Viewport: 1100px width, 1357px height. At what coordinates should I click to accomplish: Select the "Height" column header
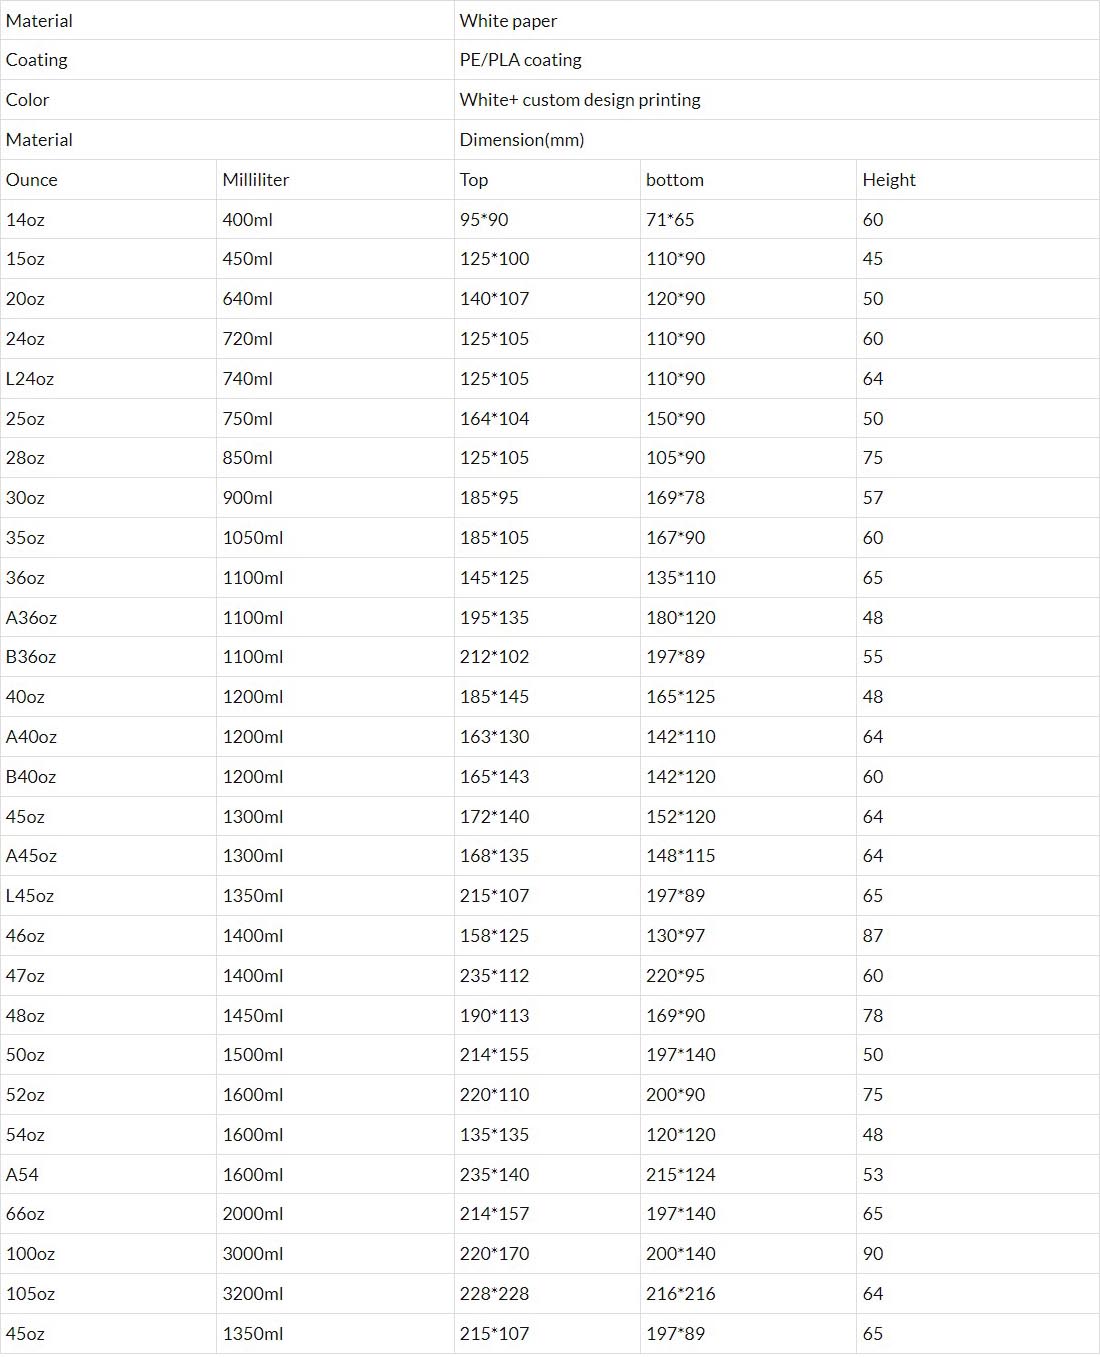[x=889, y=180]
